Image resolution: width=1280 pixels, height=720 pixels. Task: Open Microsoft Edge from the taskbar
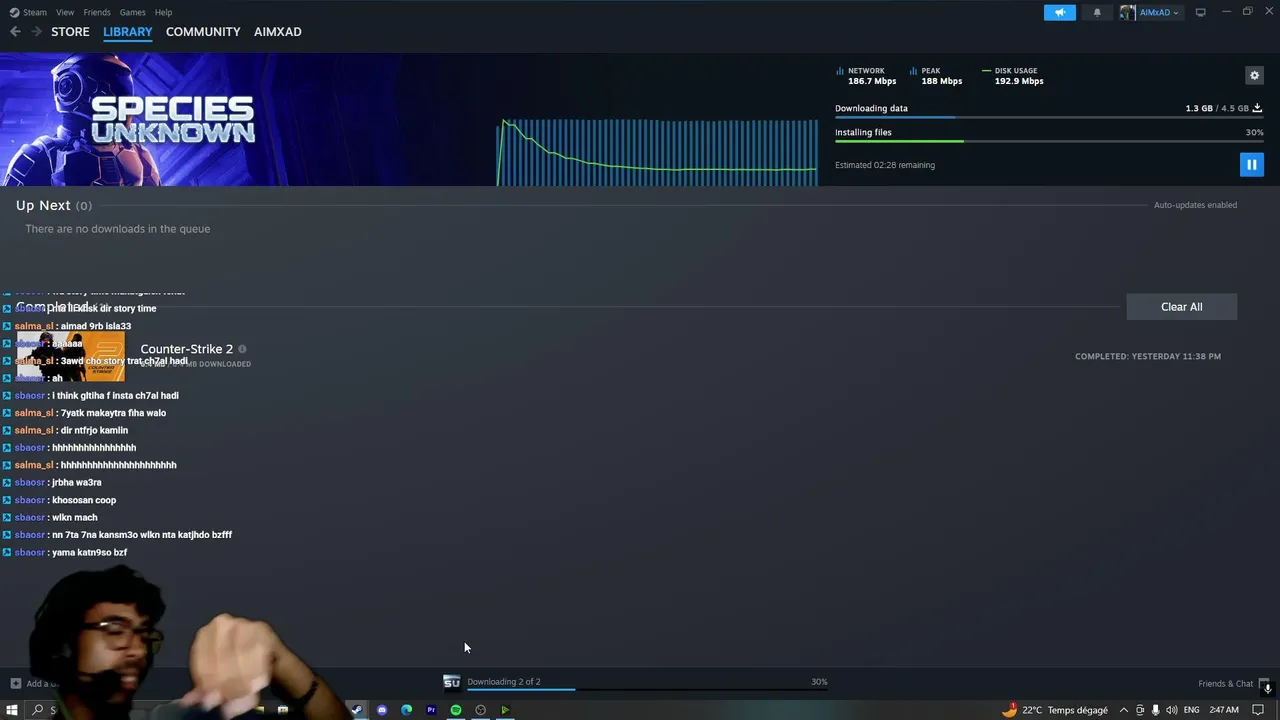406,710
